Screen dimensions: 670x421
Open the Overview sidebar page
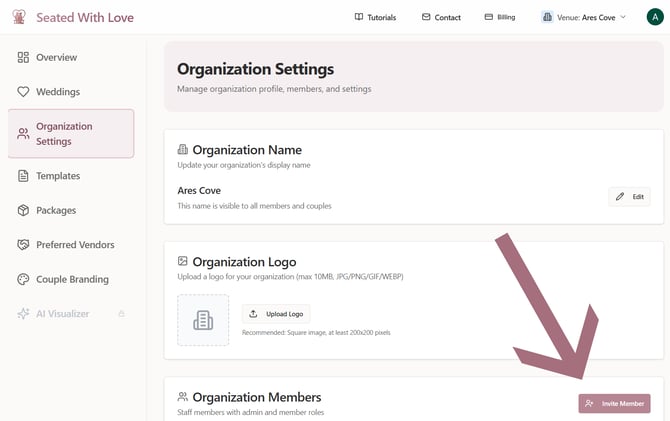(56, 57)
